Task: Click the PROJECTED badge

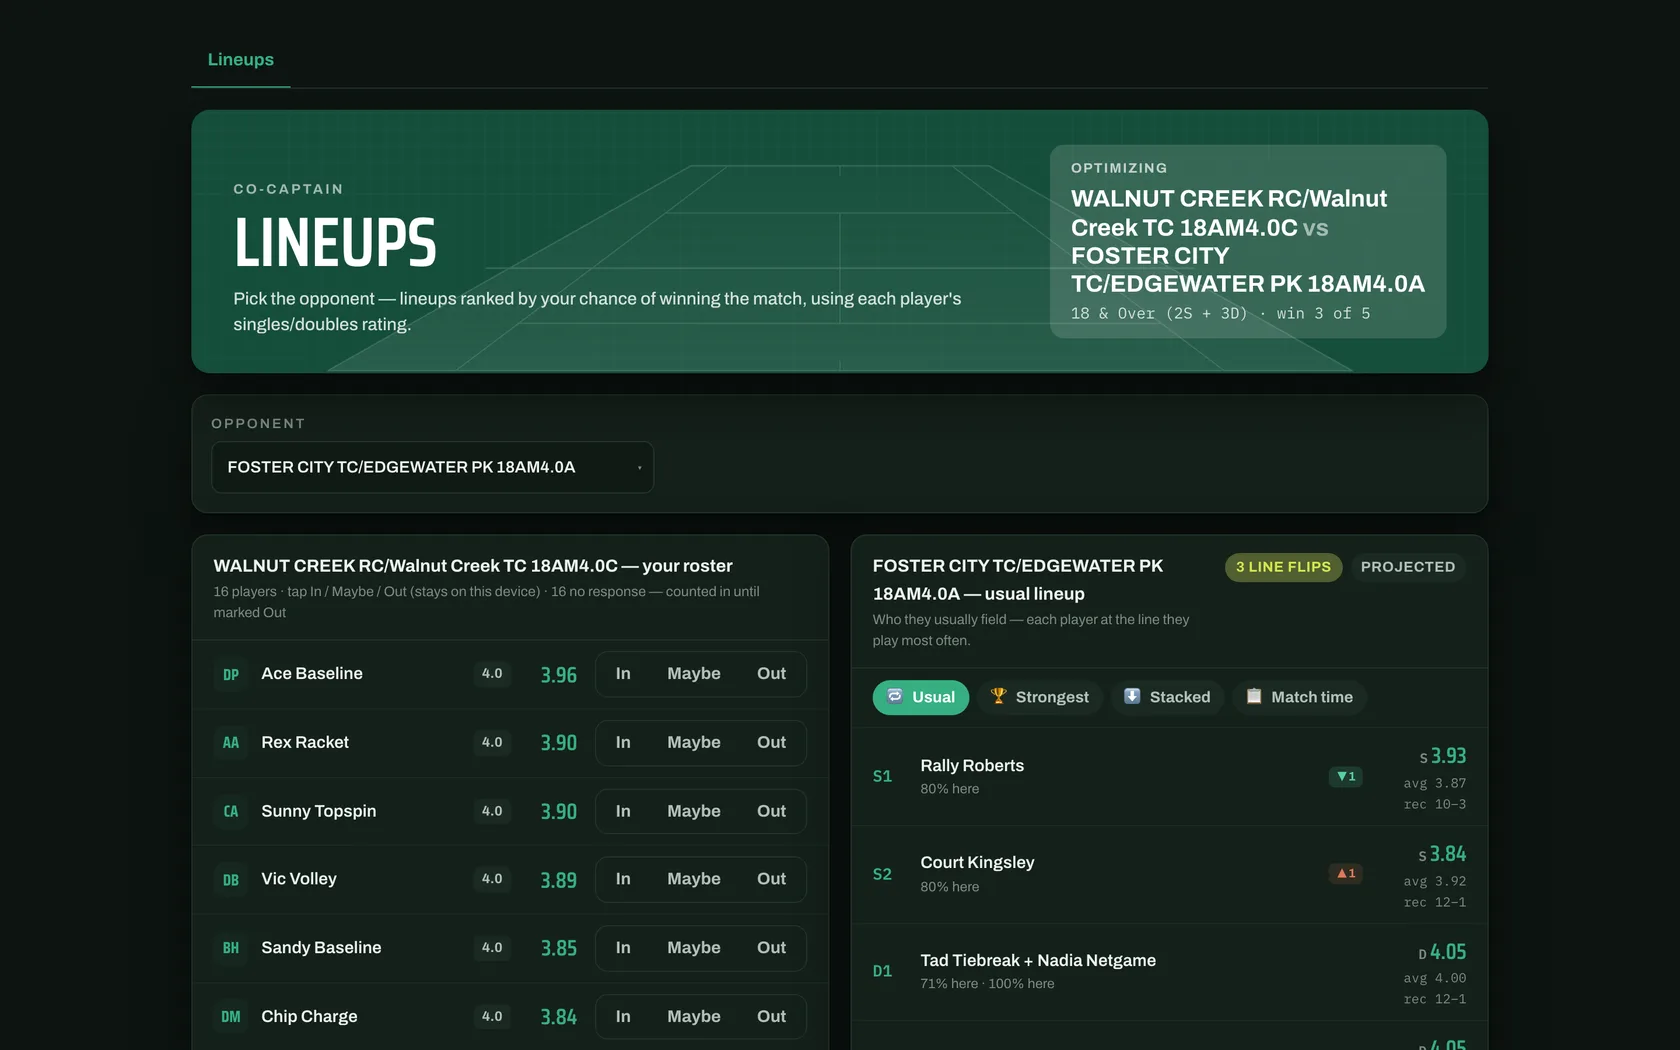Action: click(1408, 567)
